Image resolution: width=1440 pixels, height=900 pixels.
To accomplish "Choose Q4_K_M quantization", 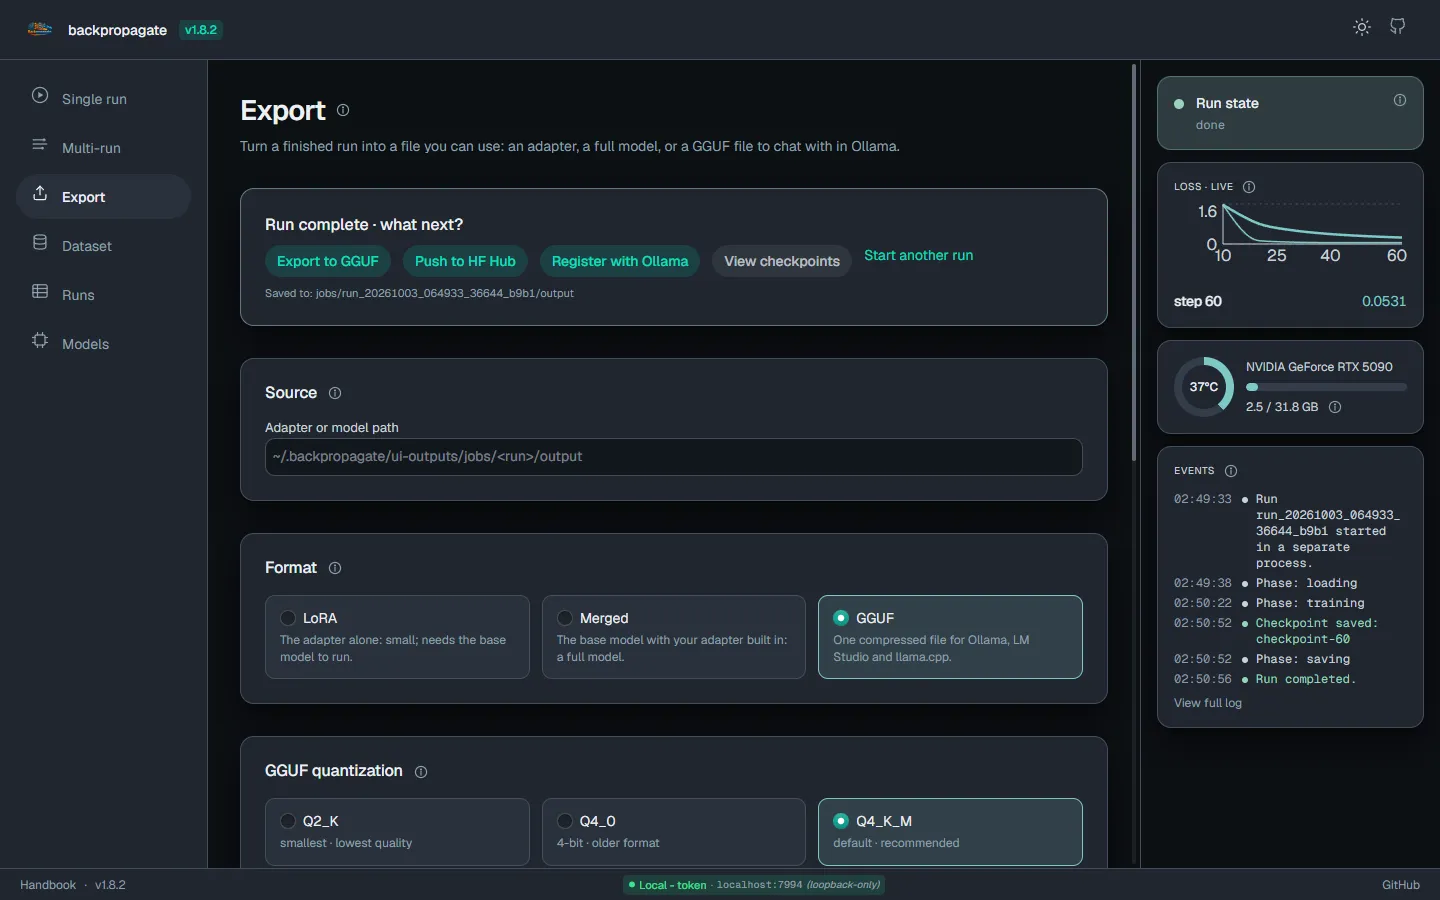I will (x=950, y=832).
